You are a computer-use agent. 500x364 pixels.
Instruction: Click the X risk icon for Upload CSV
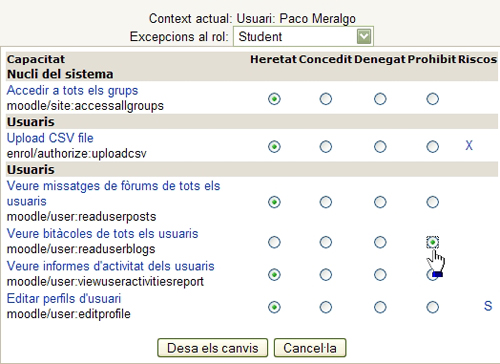pyautogui.click(x=469, y=146)
